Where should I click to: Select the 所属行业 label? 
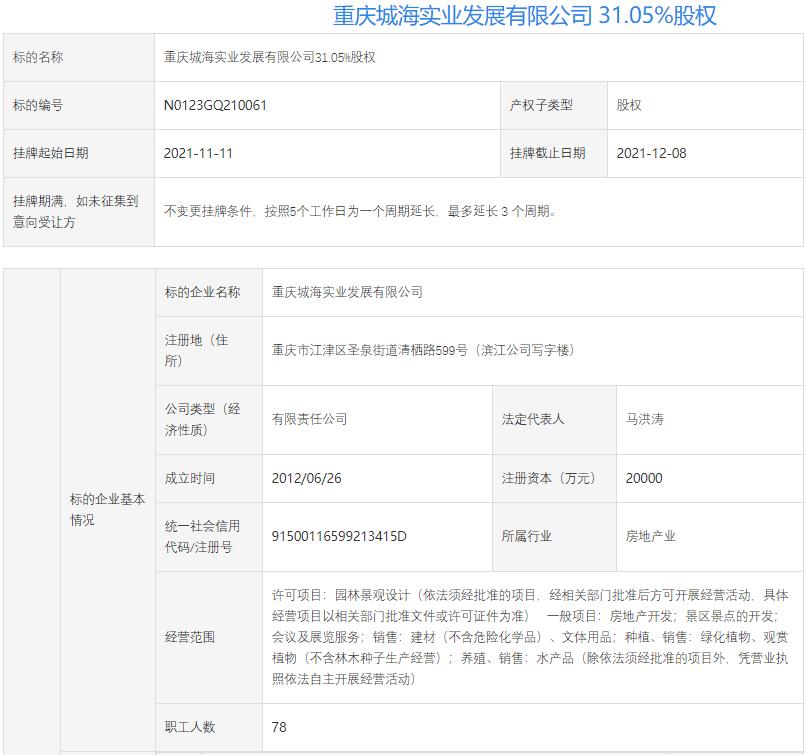tap(527, 536)
